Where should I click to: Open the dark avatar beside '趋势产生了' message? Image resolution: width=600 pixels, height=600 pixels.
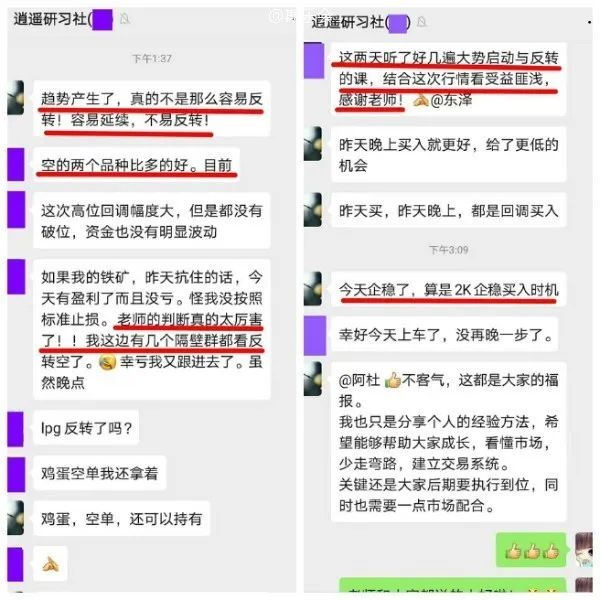click(16, 98)
